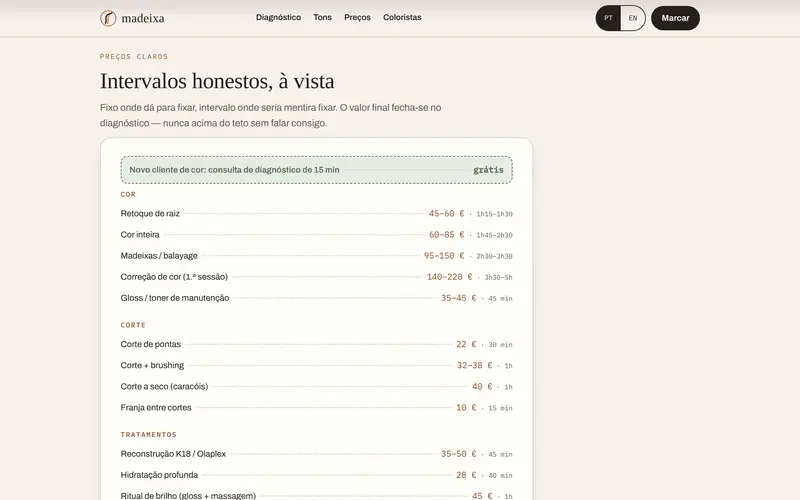
Task: Select 'Gloss / toner de manutenção'
Action: click(174, 298)
